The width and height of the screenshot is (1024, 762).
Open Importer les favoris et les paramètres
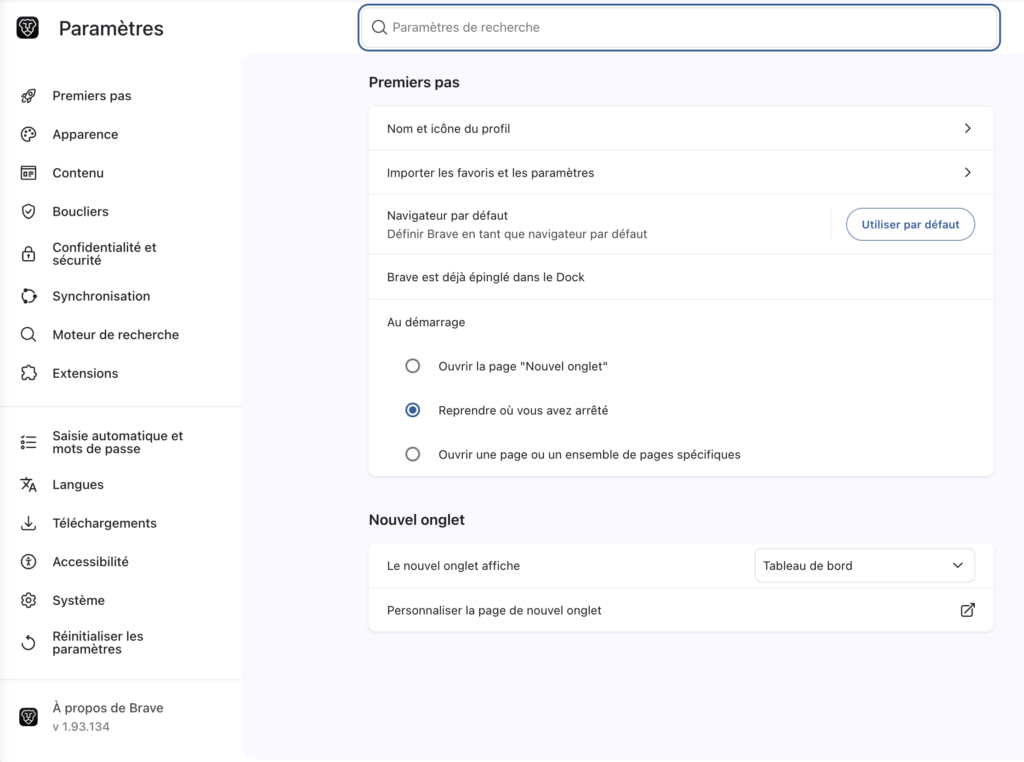(x=680, y=172)
